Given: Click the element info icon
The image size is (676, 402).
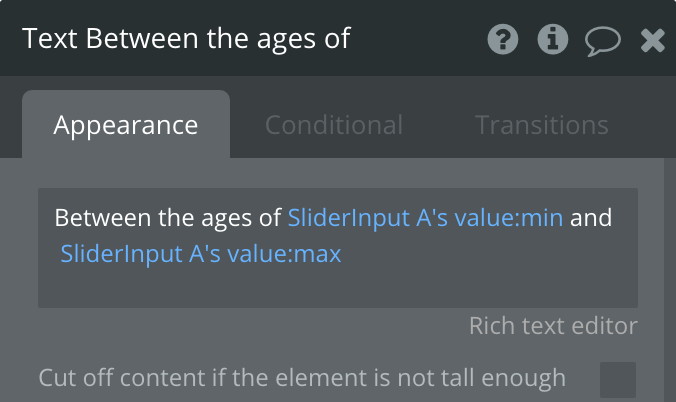Looking at the screenshot, I should pos(553,39).
